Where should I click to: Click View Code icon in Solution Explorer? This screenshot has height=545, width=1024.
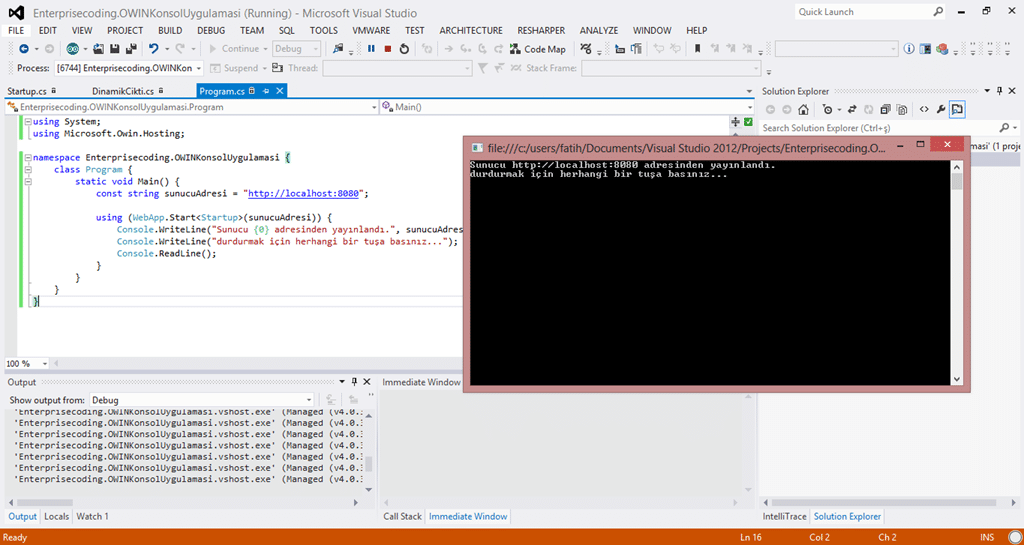(x=924, y=110)
